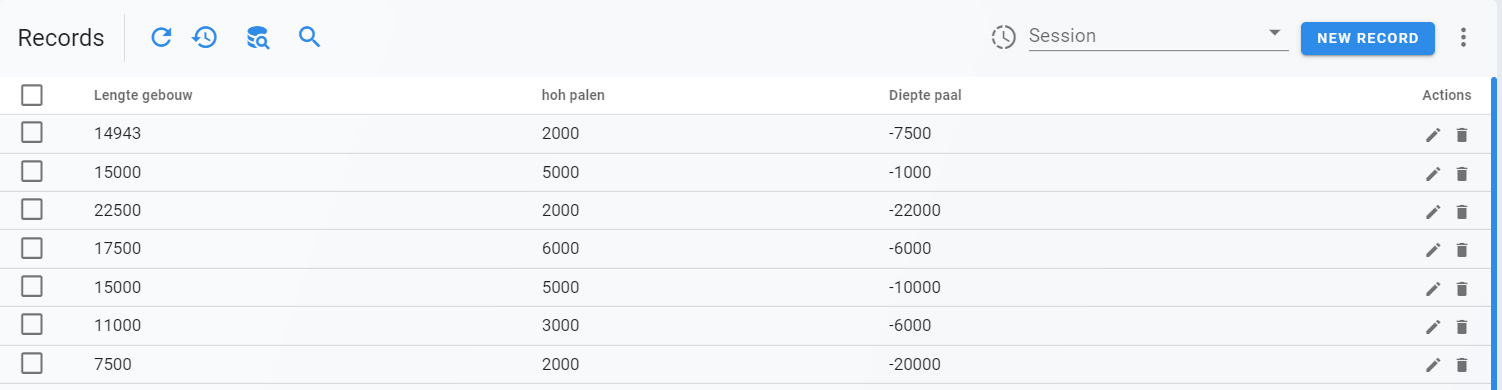Click the NEW RECORD button
The image size is (1502, 390).
click(x=1367, y=38)
